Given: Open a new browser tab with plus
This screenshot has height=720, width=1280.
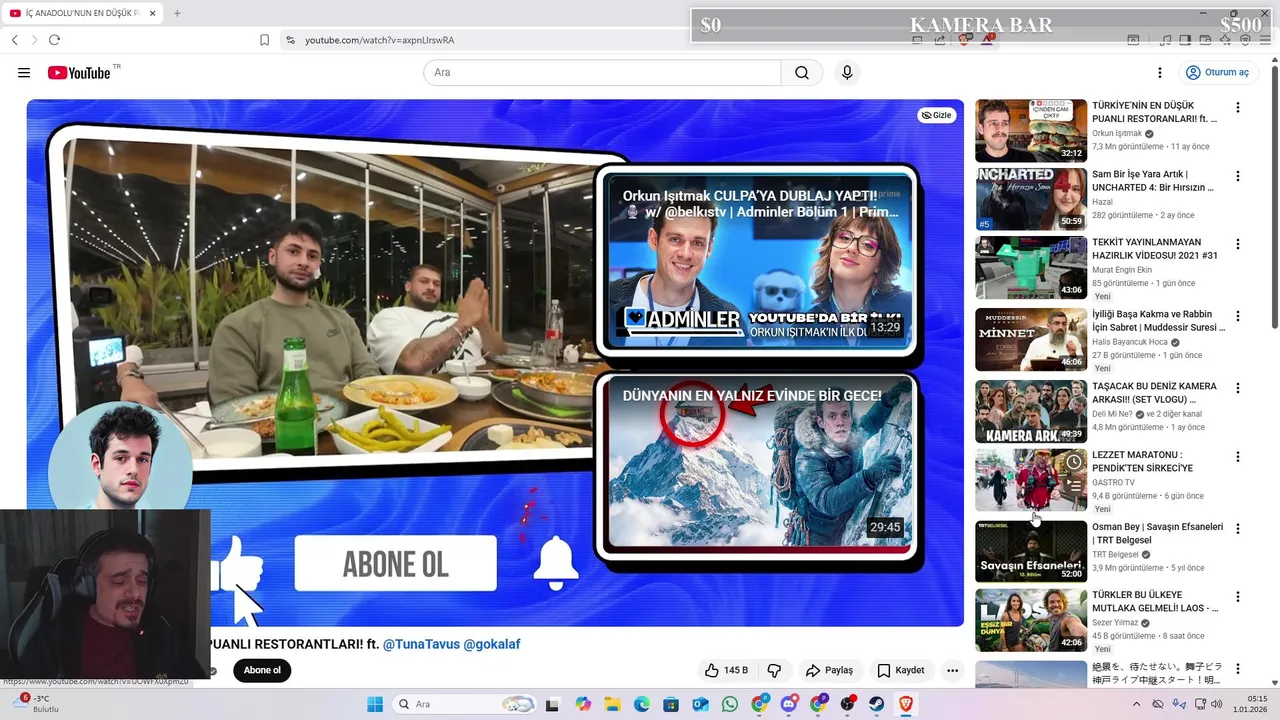Looking at the screenshot, I should point(177,13).
